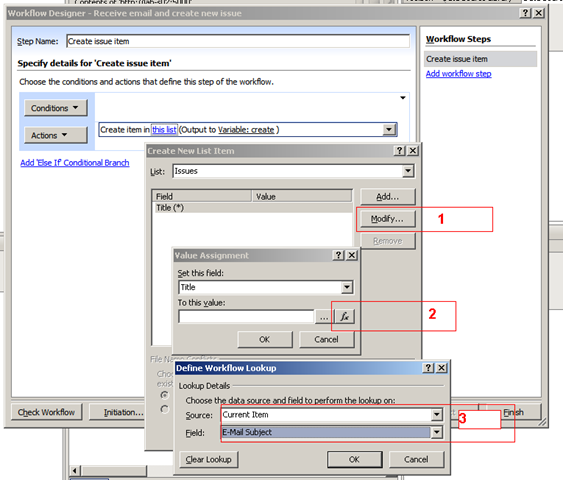563x480 pixels.
Task: Close the Value Assignment dialog
Action: coord(352,255)
